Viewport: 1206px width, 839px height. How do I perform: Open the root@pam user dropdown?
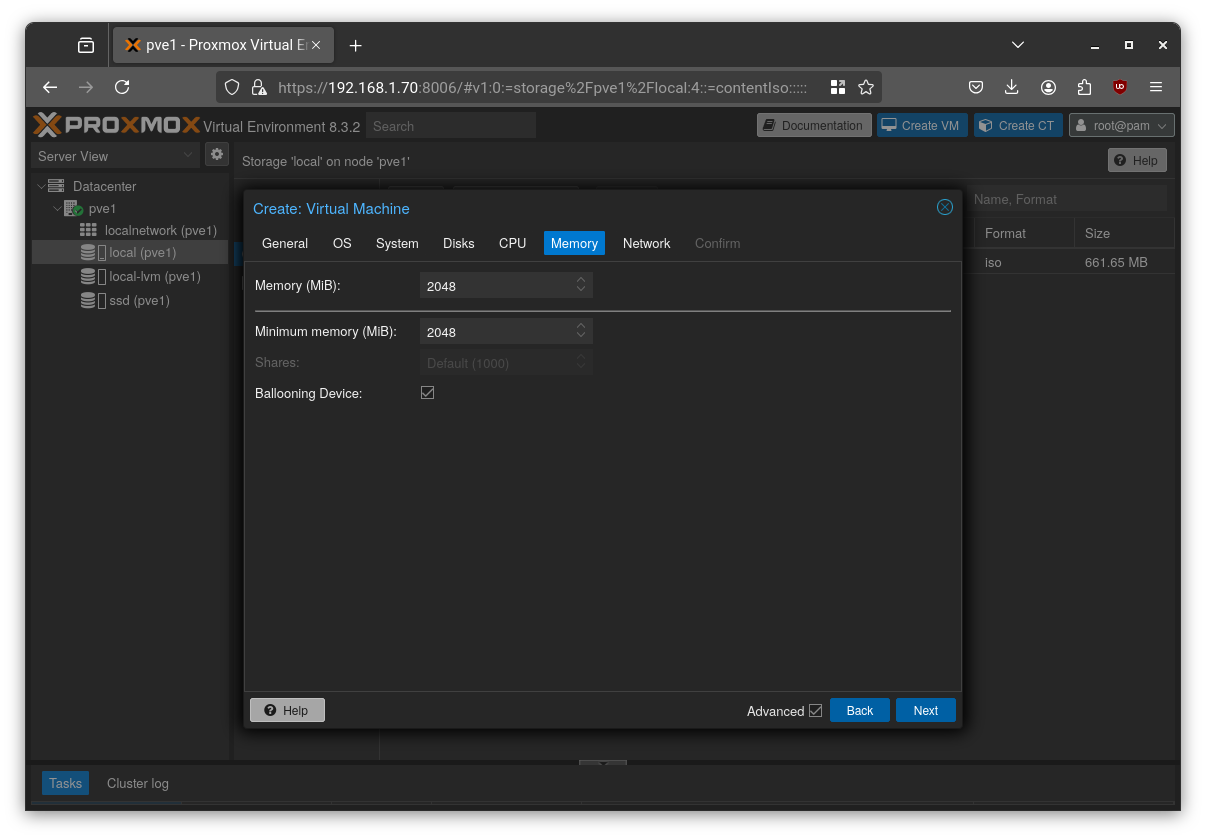tap(1121, 125)
